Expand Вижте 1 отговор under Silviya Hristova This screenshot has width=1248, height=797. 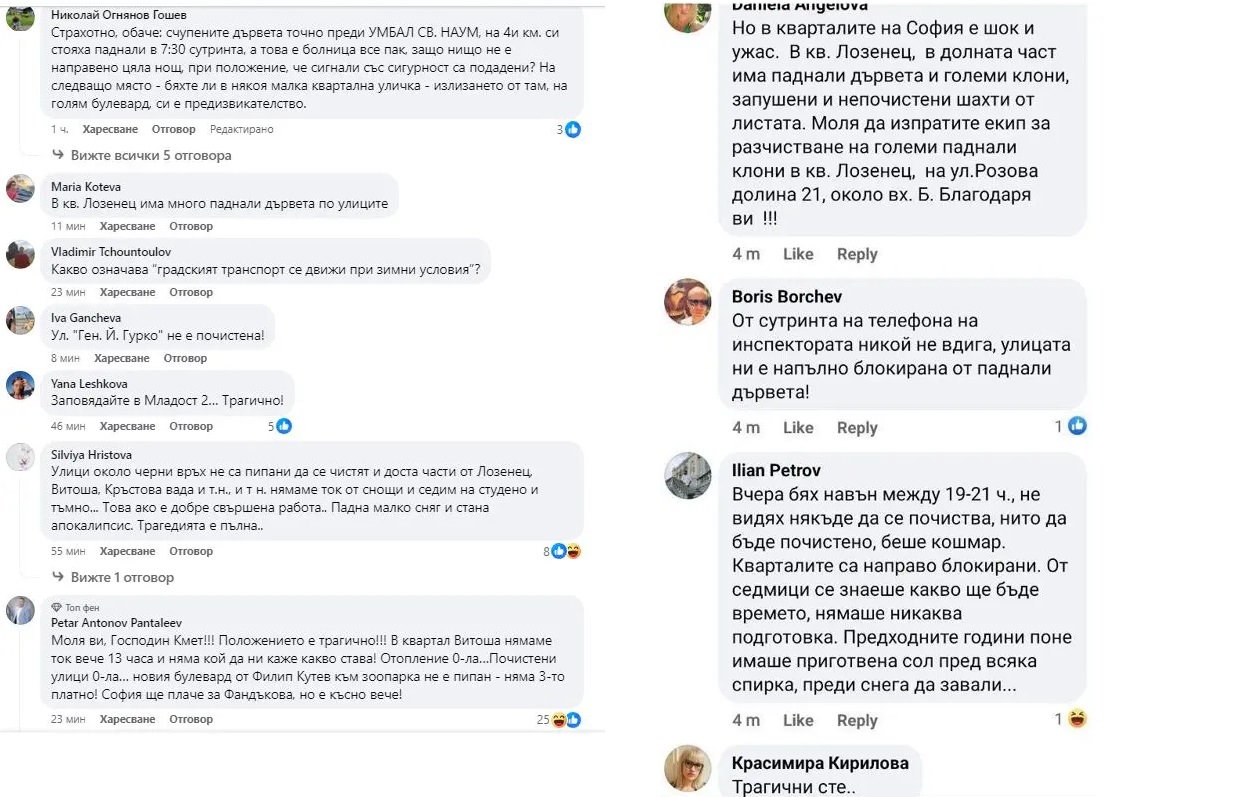(122, 577)
